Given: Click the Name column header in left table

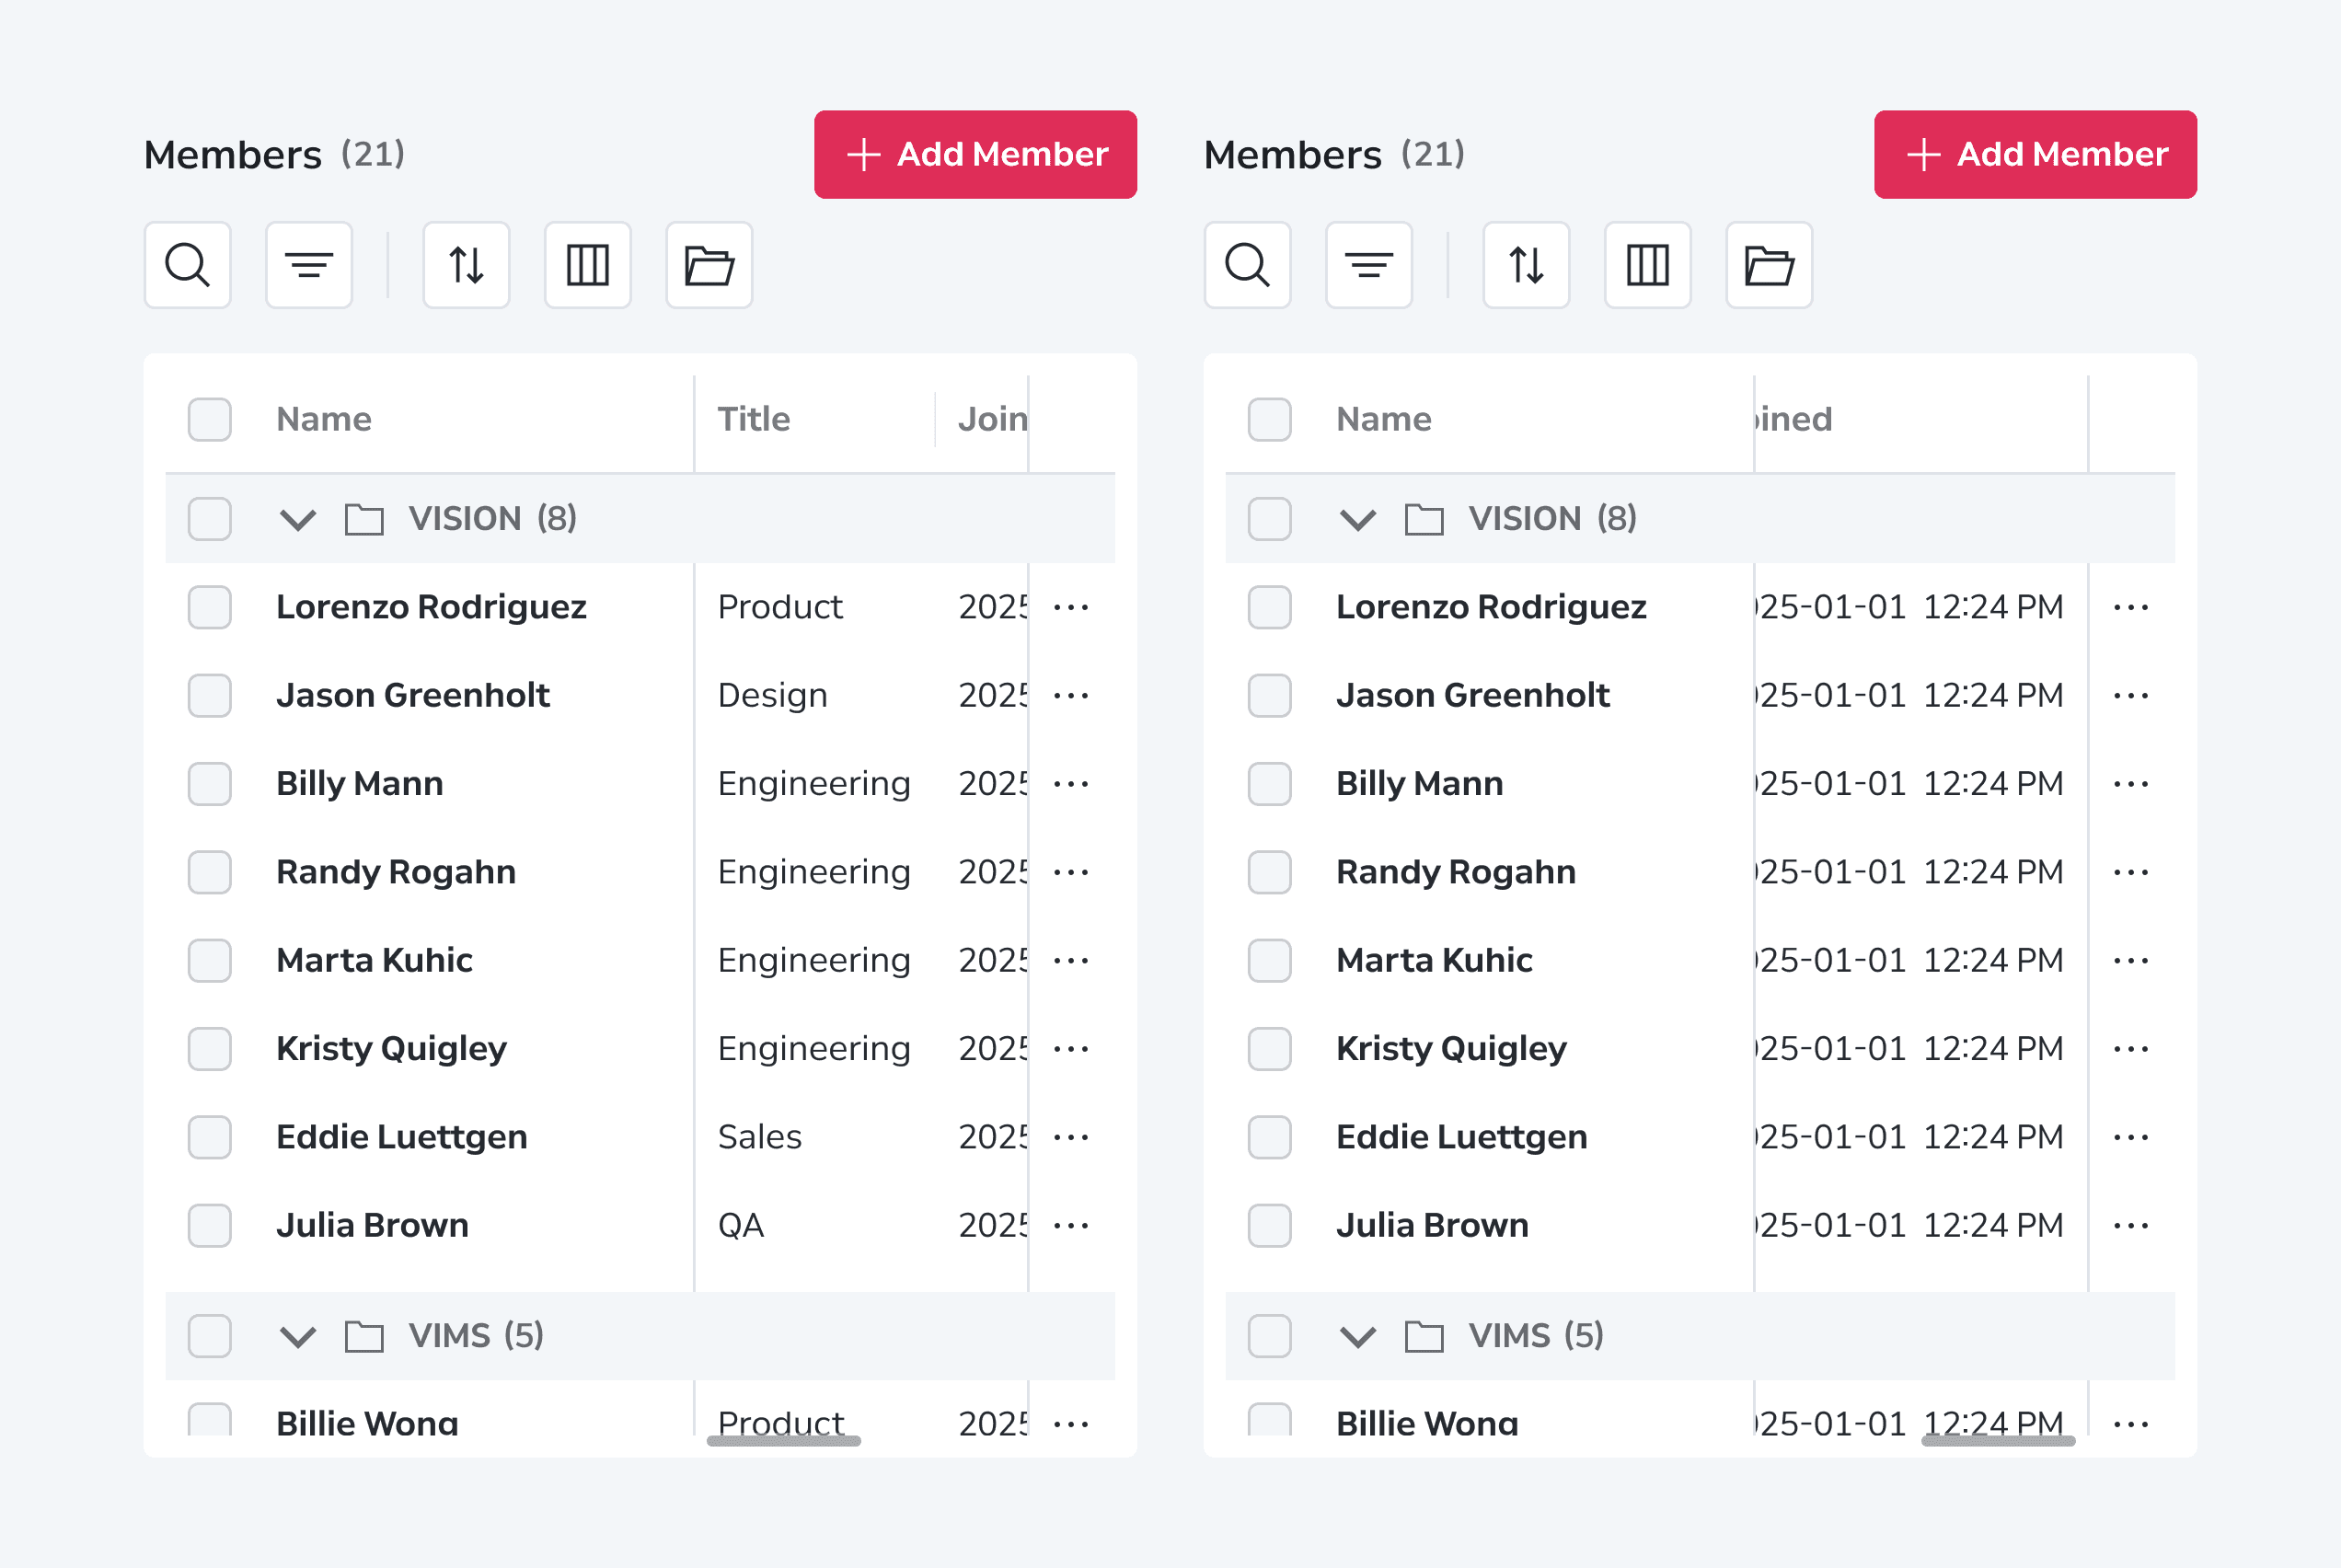Looking at the screenshot, I should point(324,419).
